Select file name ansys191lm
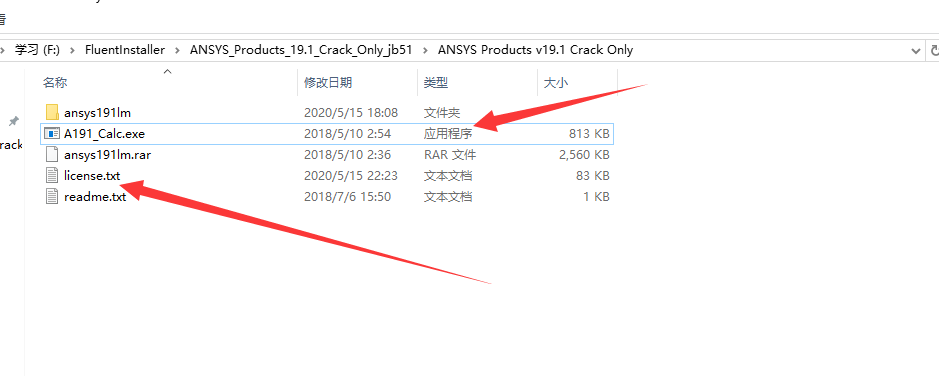The image size is (939, 376). tap(98, 113)
